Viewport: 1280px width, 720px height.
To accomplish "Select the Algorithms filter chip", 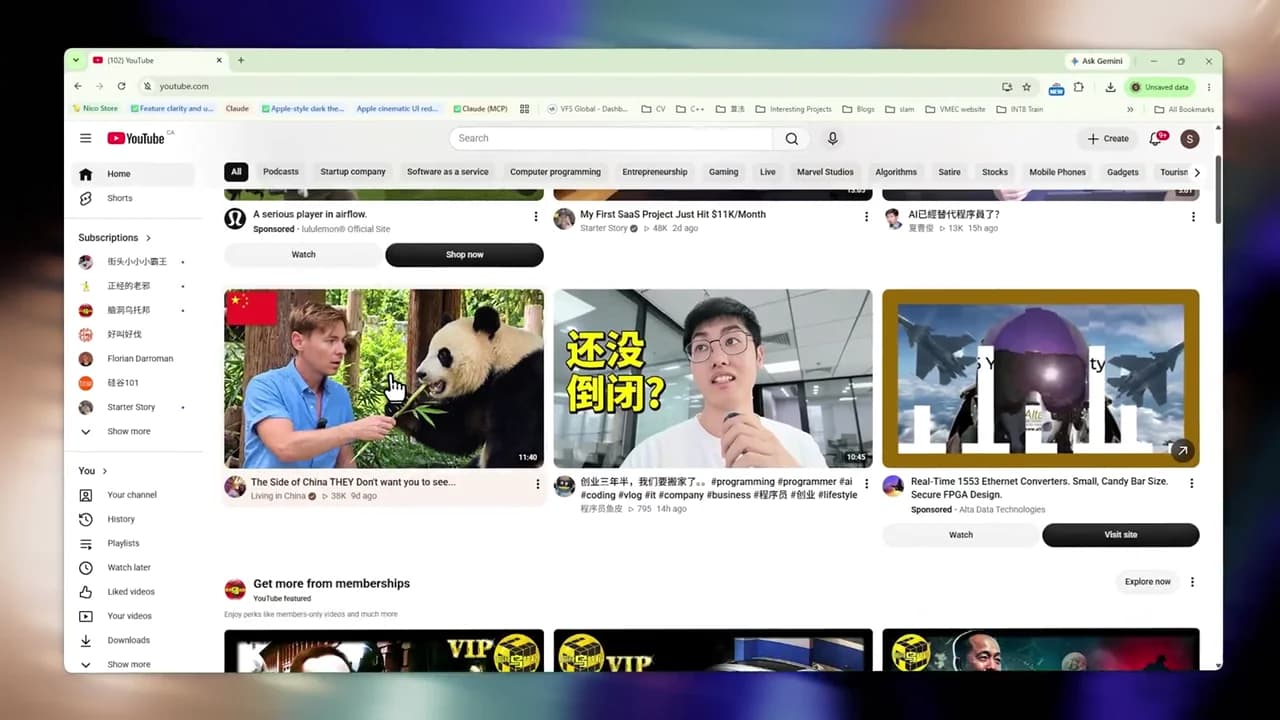I will 896,172.
